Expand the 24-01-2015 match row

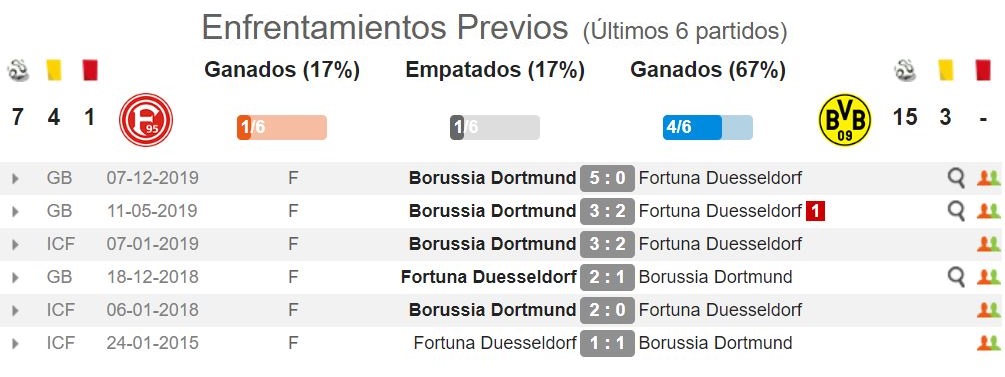pos(15,344)
